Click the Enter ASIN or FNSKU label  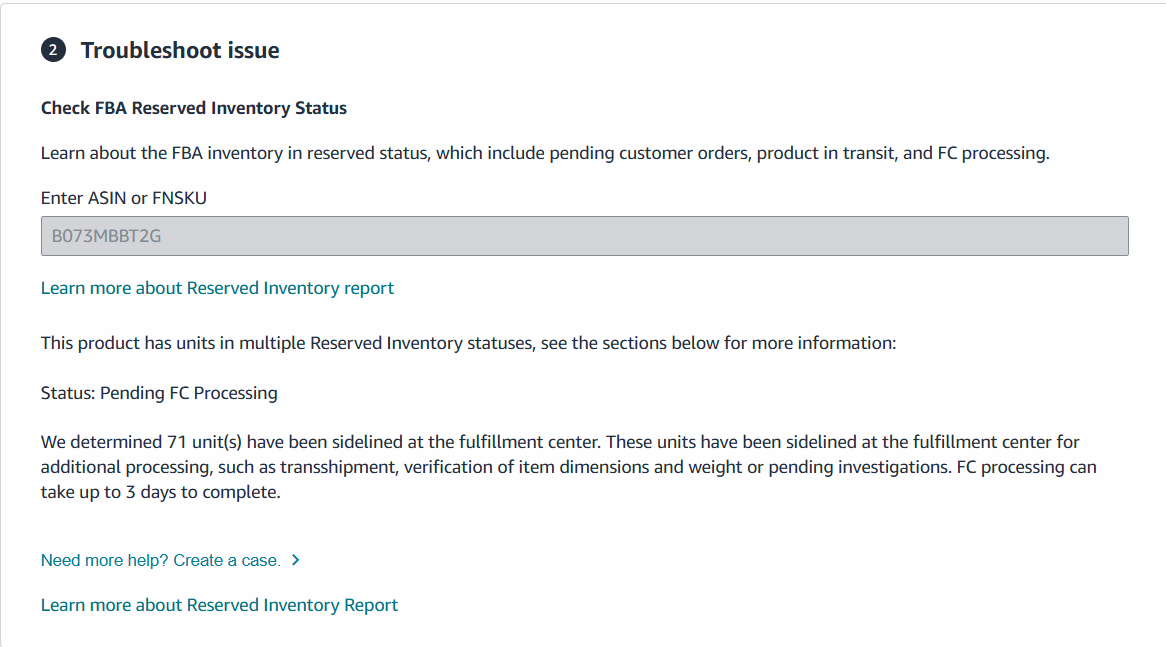tap(123, 198)
